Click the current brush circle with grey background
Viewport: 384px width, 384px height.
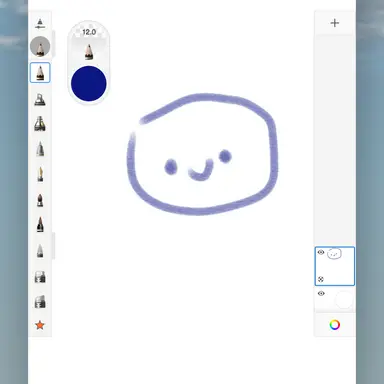click(x=40, y=46)
